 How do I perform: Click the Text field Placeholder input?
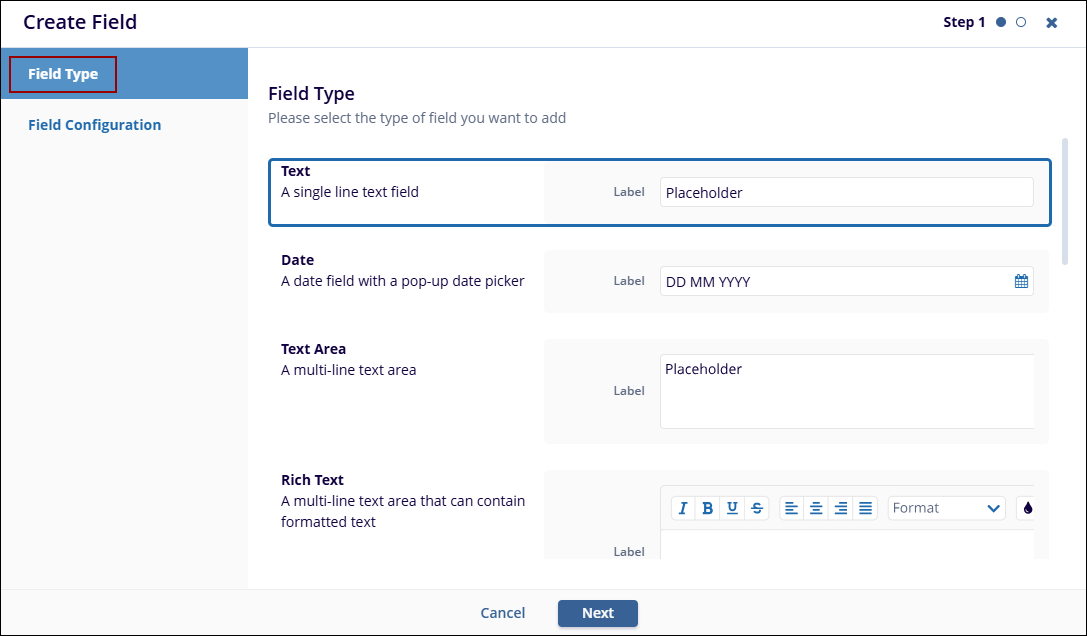pyautogui.click(x=845, y=193)
